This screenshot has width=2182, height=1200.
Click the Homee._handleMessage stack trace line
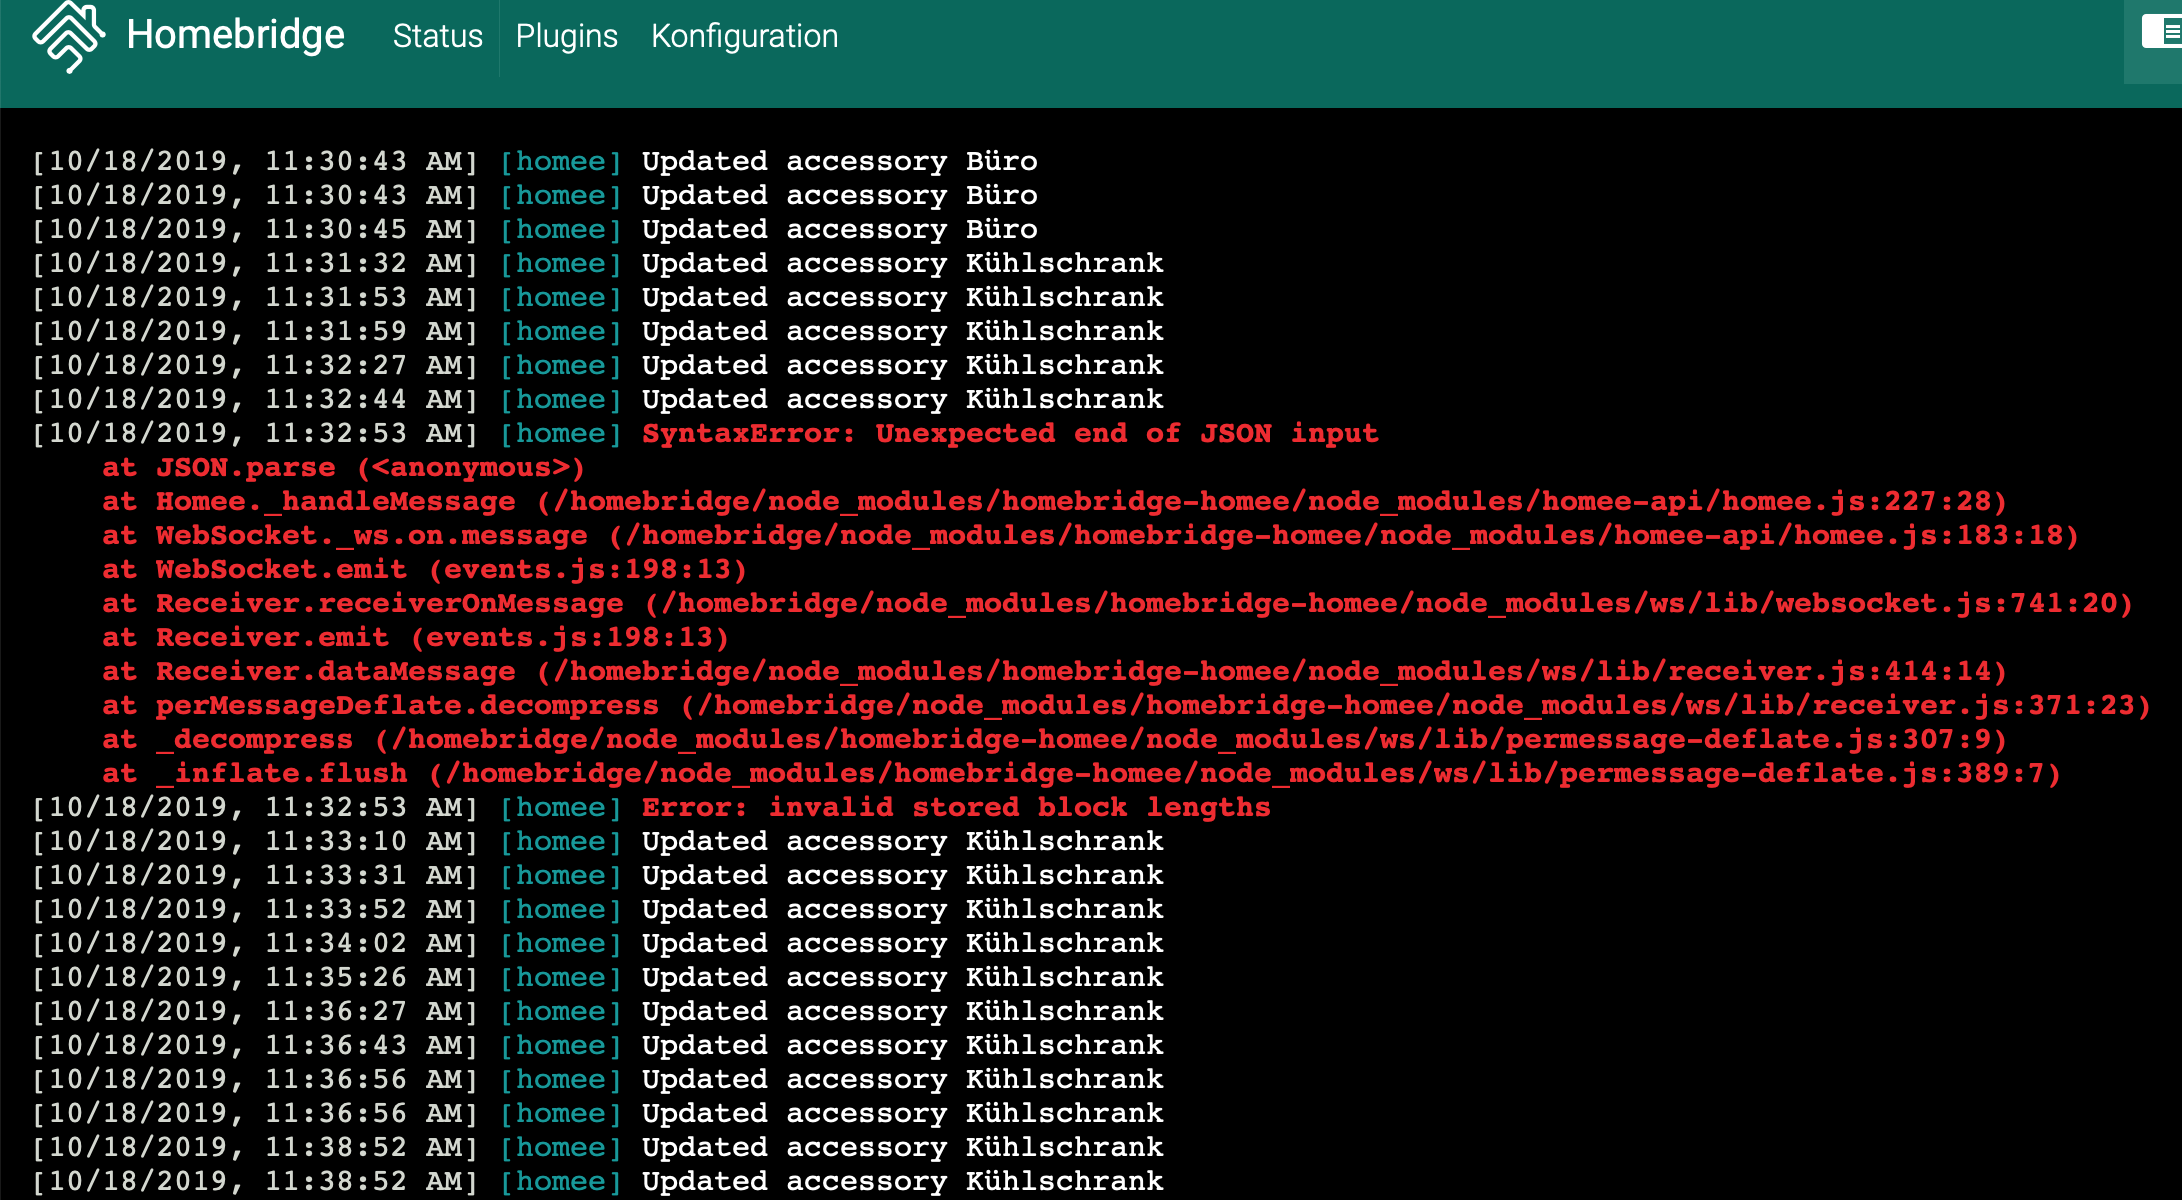click(x=1053, y=501)
